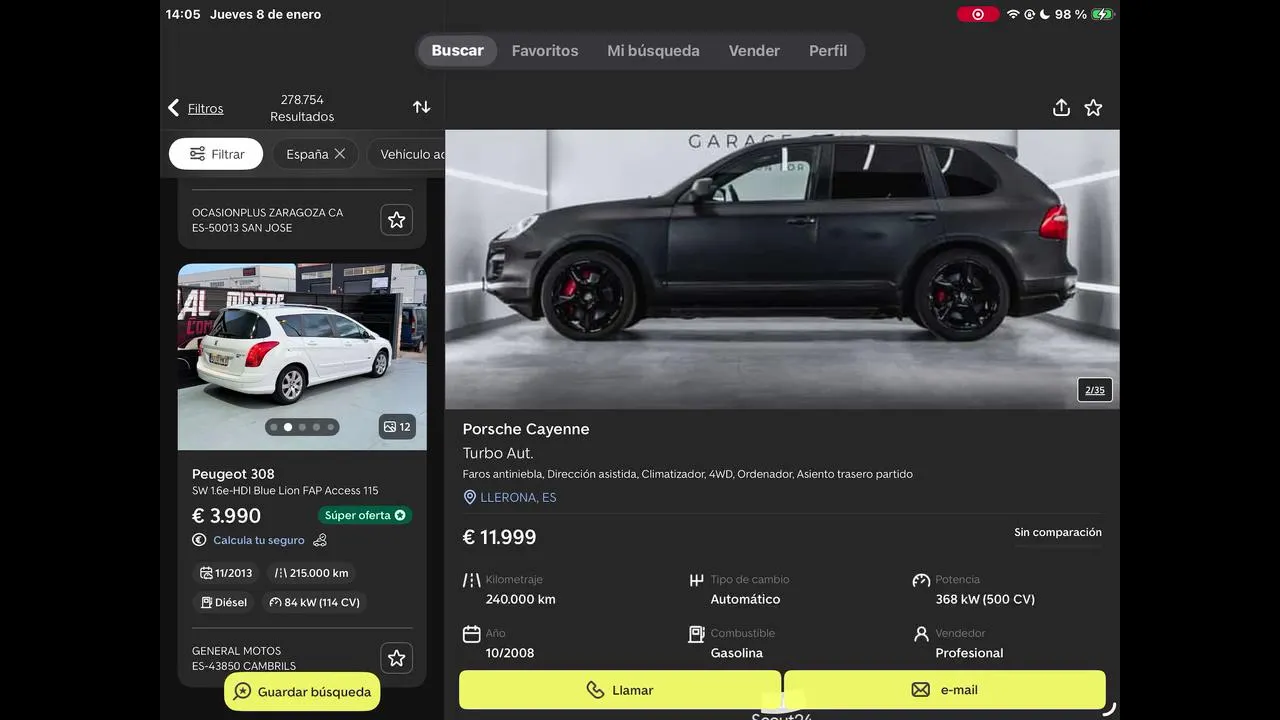Open the 12 photos gallery badge
1280x720 pixels.
397,427
